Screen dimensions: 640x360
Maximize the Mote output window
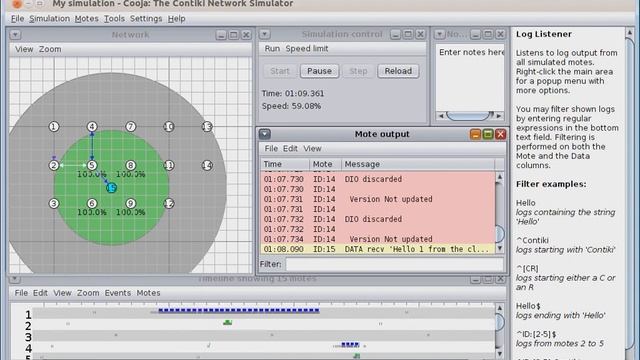coord(488,134)
